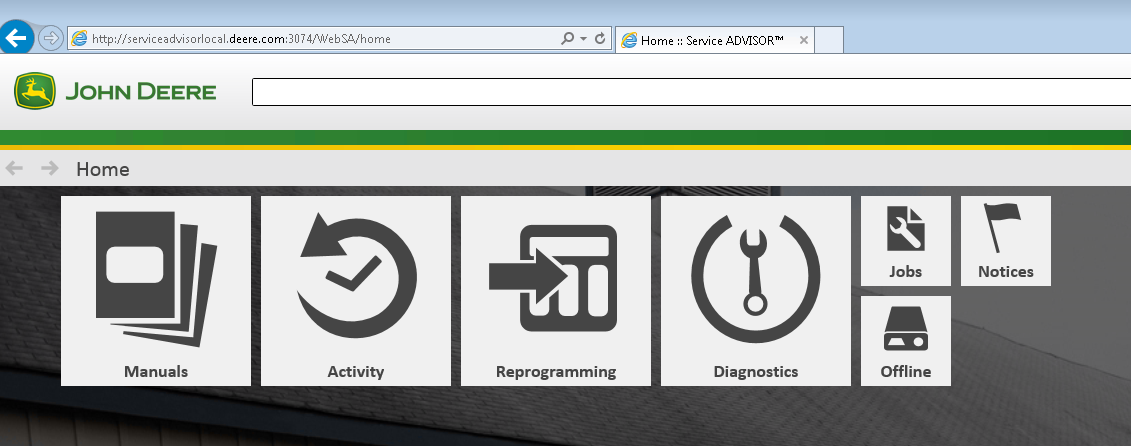Select the Offline drive tile
The height and width of the screenshot is (446, 1131).
coord(906,341)
